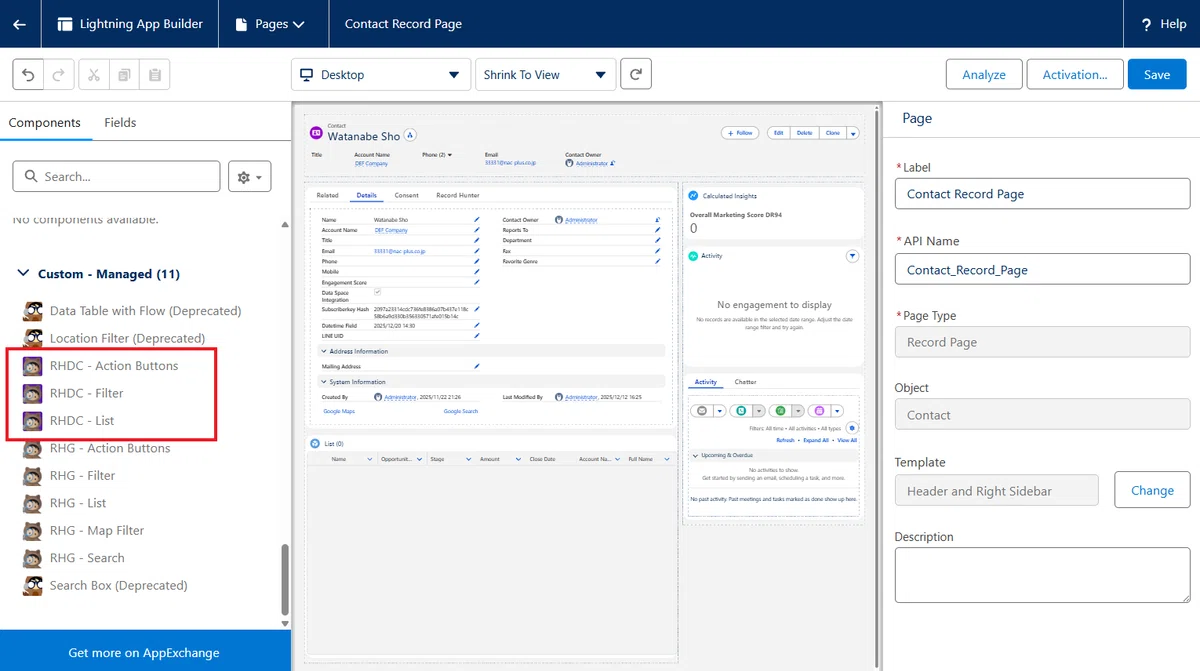Click the View All link
Screen dimensions: 1200x671
pos(847,440)
